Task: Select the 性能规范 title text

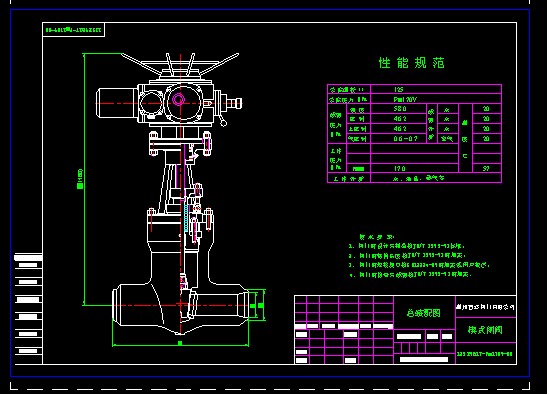Action: (411, 63)
